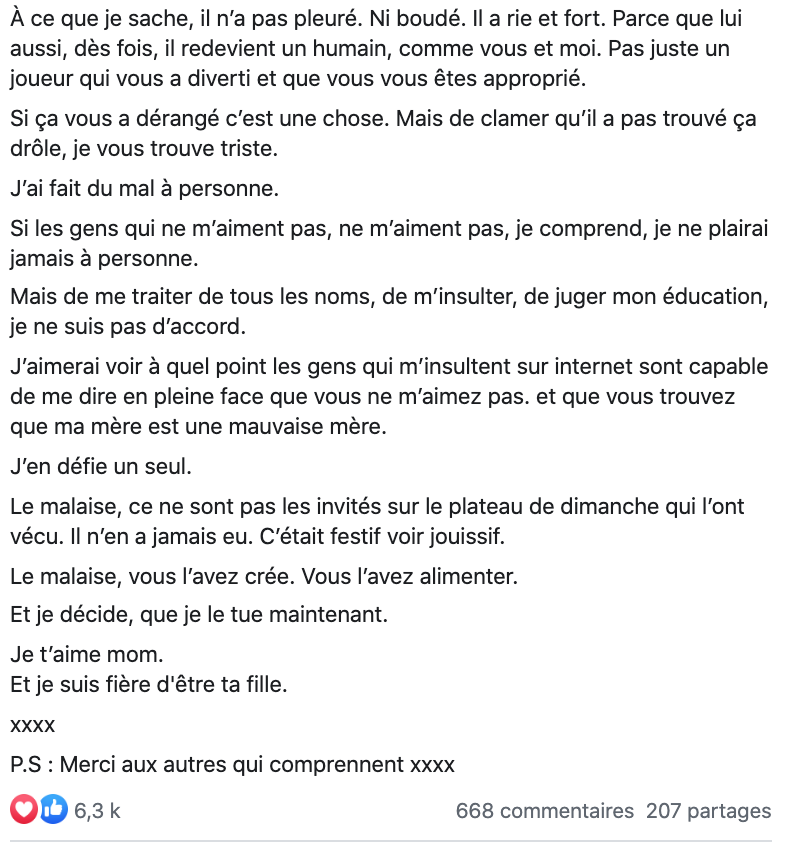790x842 pixels.
Task: Click the paragraph starting "J'aimerai voir à quel point"
Action: click(x=389, y=396)
